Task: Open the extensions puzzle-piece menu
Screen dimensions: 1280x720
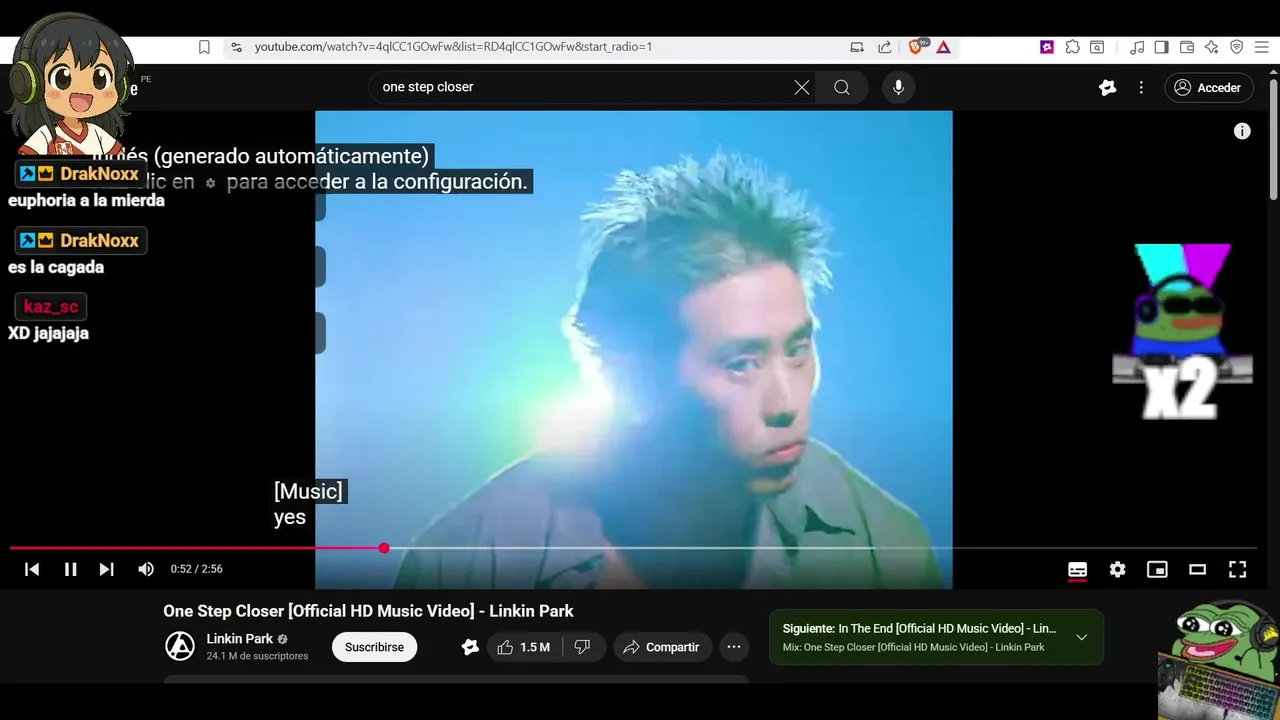Action: tap(1072, 47)
